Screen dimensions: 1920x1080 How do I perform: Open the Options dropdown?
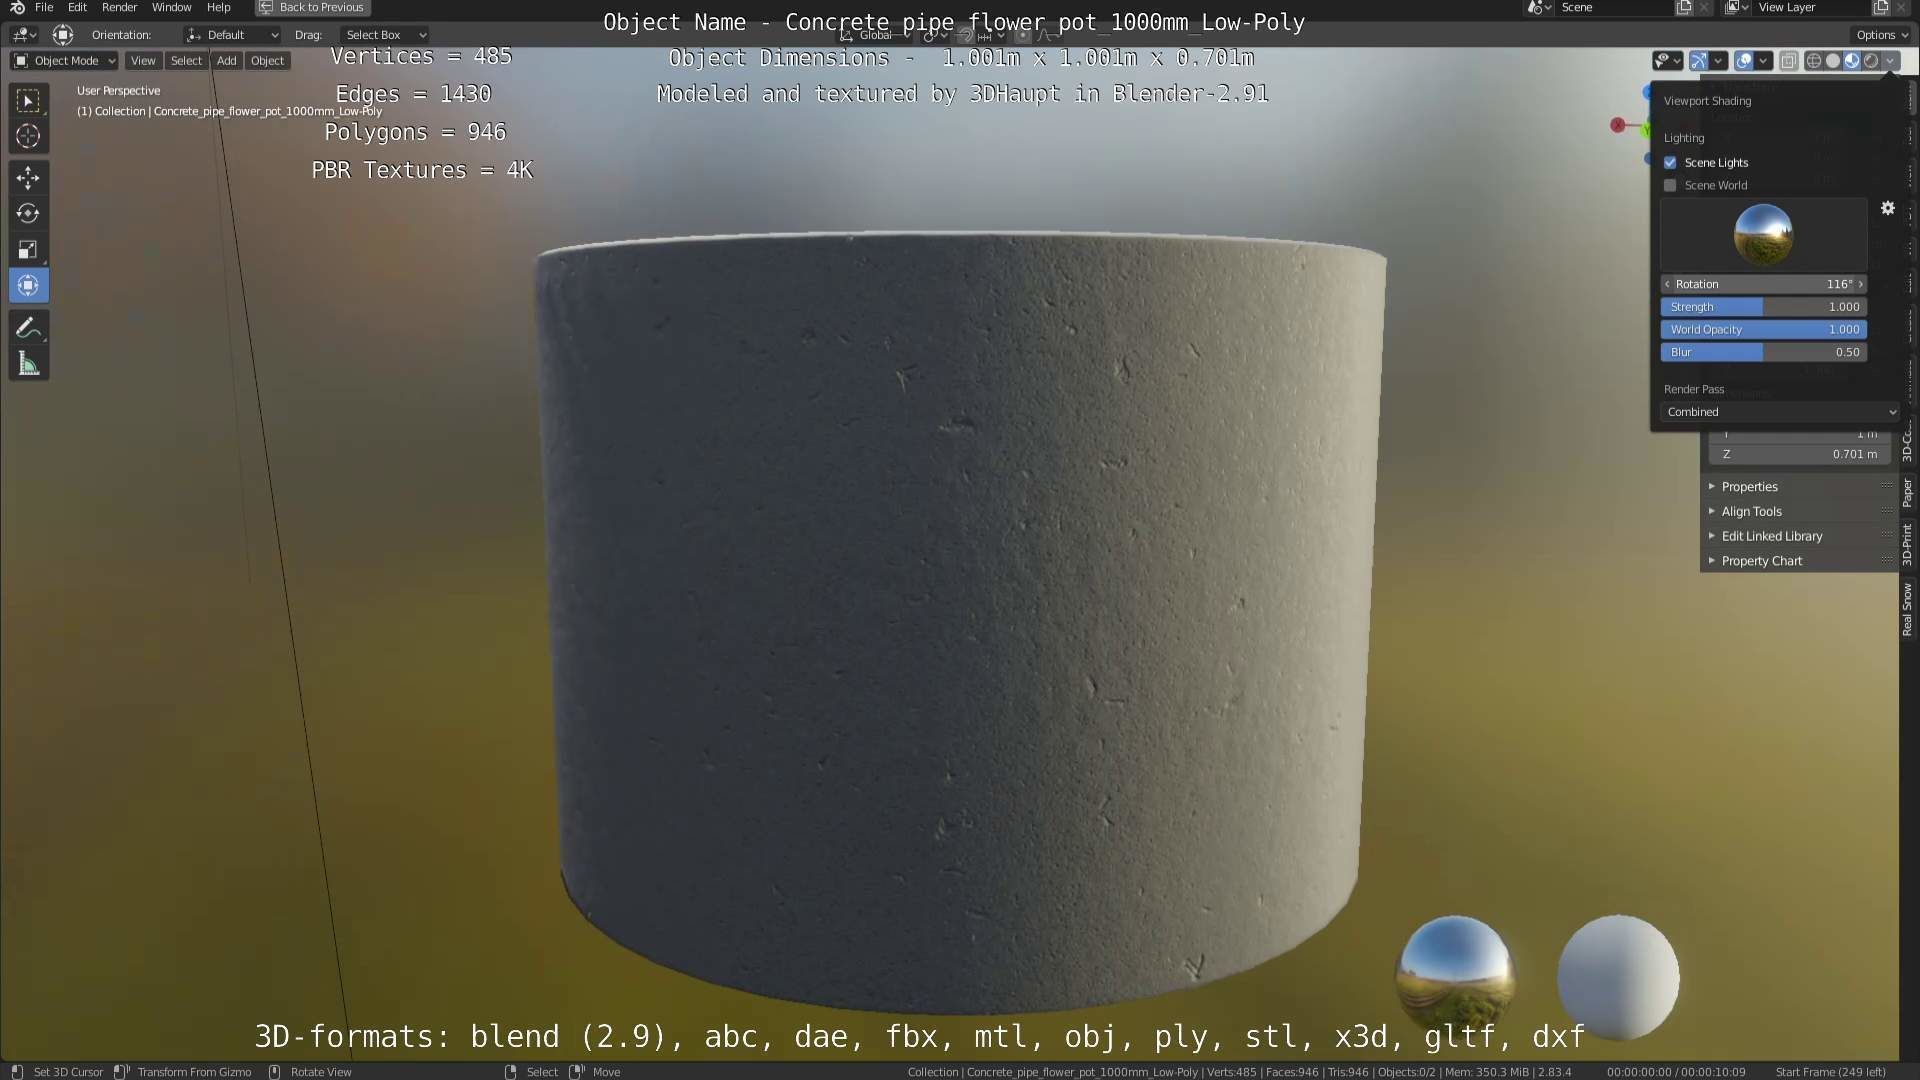[x=1882, y=35]
